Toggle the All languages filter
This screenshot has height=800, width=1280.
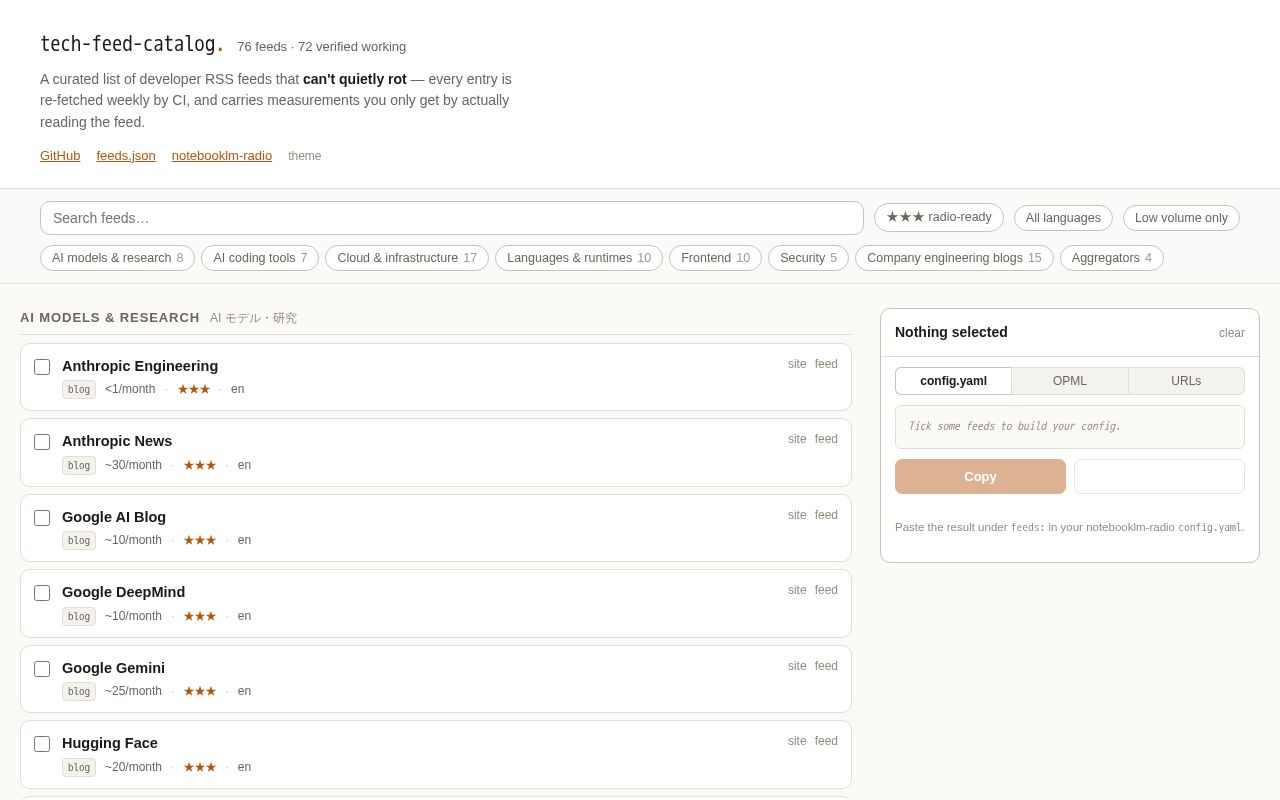(1063, 218)
